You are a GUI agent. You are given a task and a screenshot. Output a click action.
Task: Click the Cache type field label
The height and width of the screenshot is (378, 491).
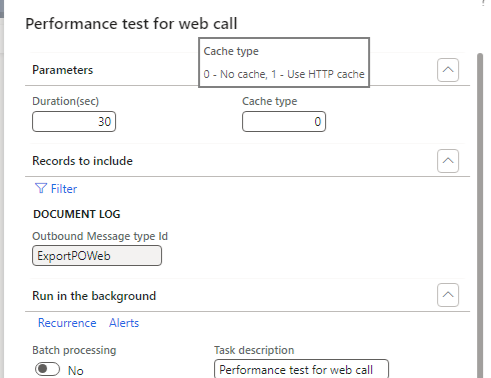tap(269, 101)
